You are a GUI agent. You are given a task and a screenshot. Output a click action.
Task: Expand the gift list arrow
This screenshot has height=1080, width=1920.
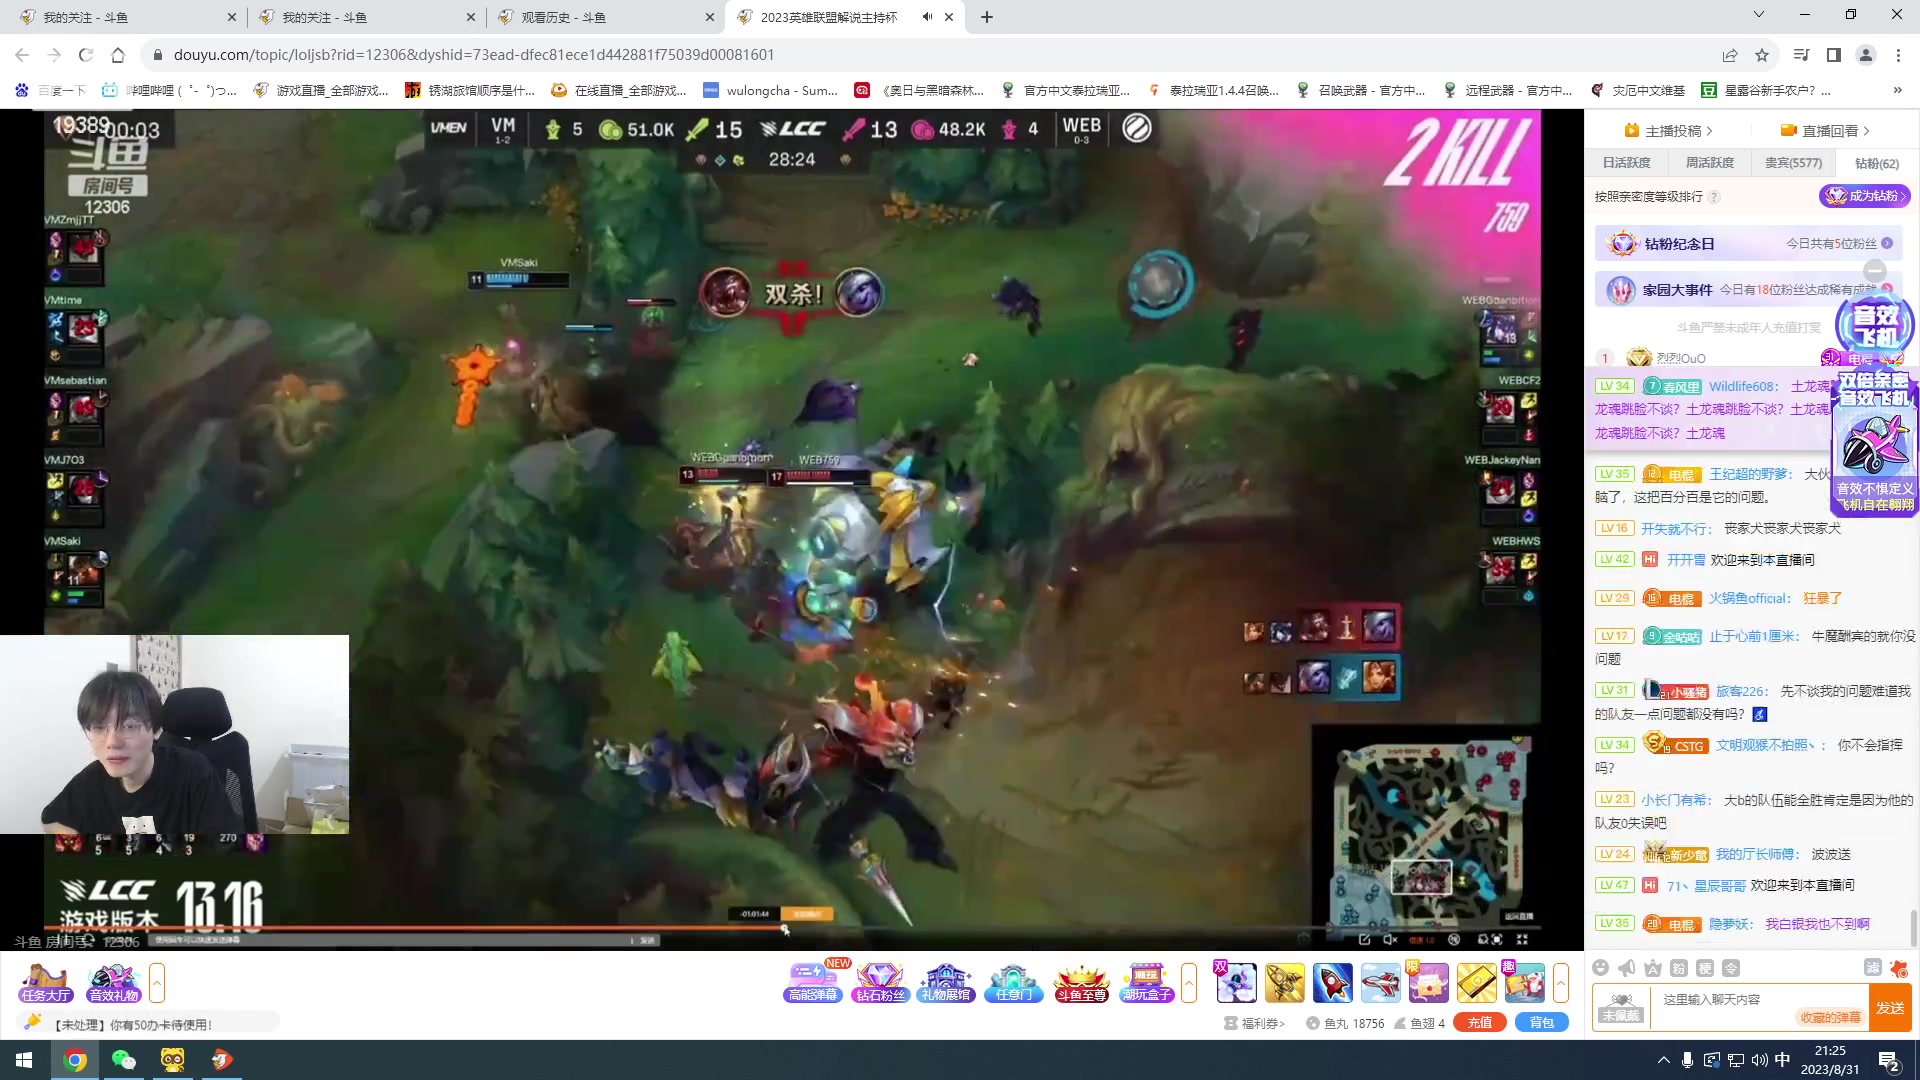click(x=1561, y=983)
